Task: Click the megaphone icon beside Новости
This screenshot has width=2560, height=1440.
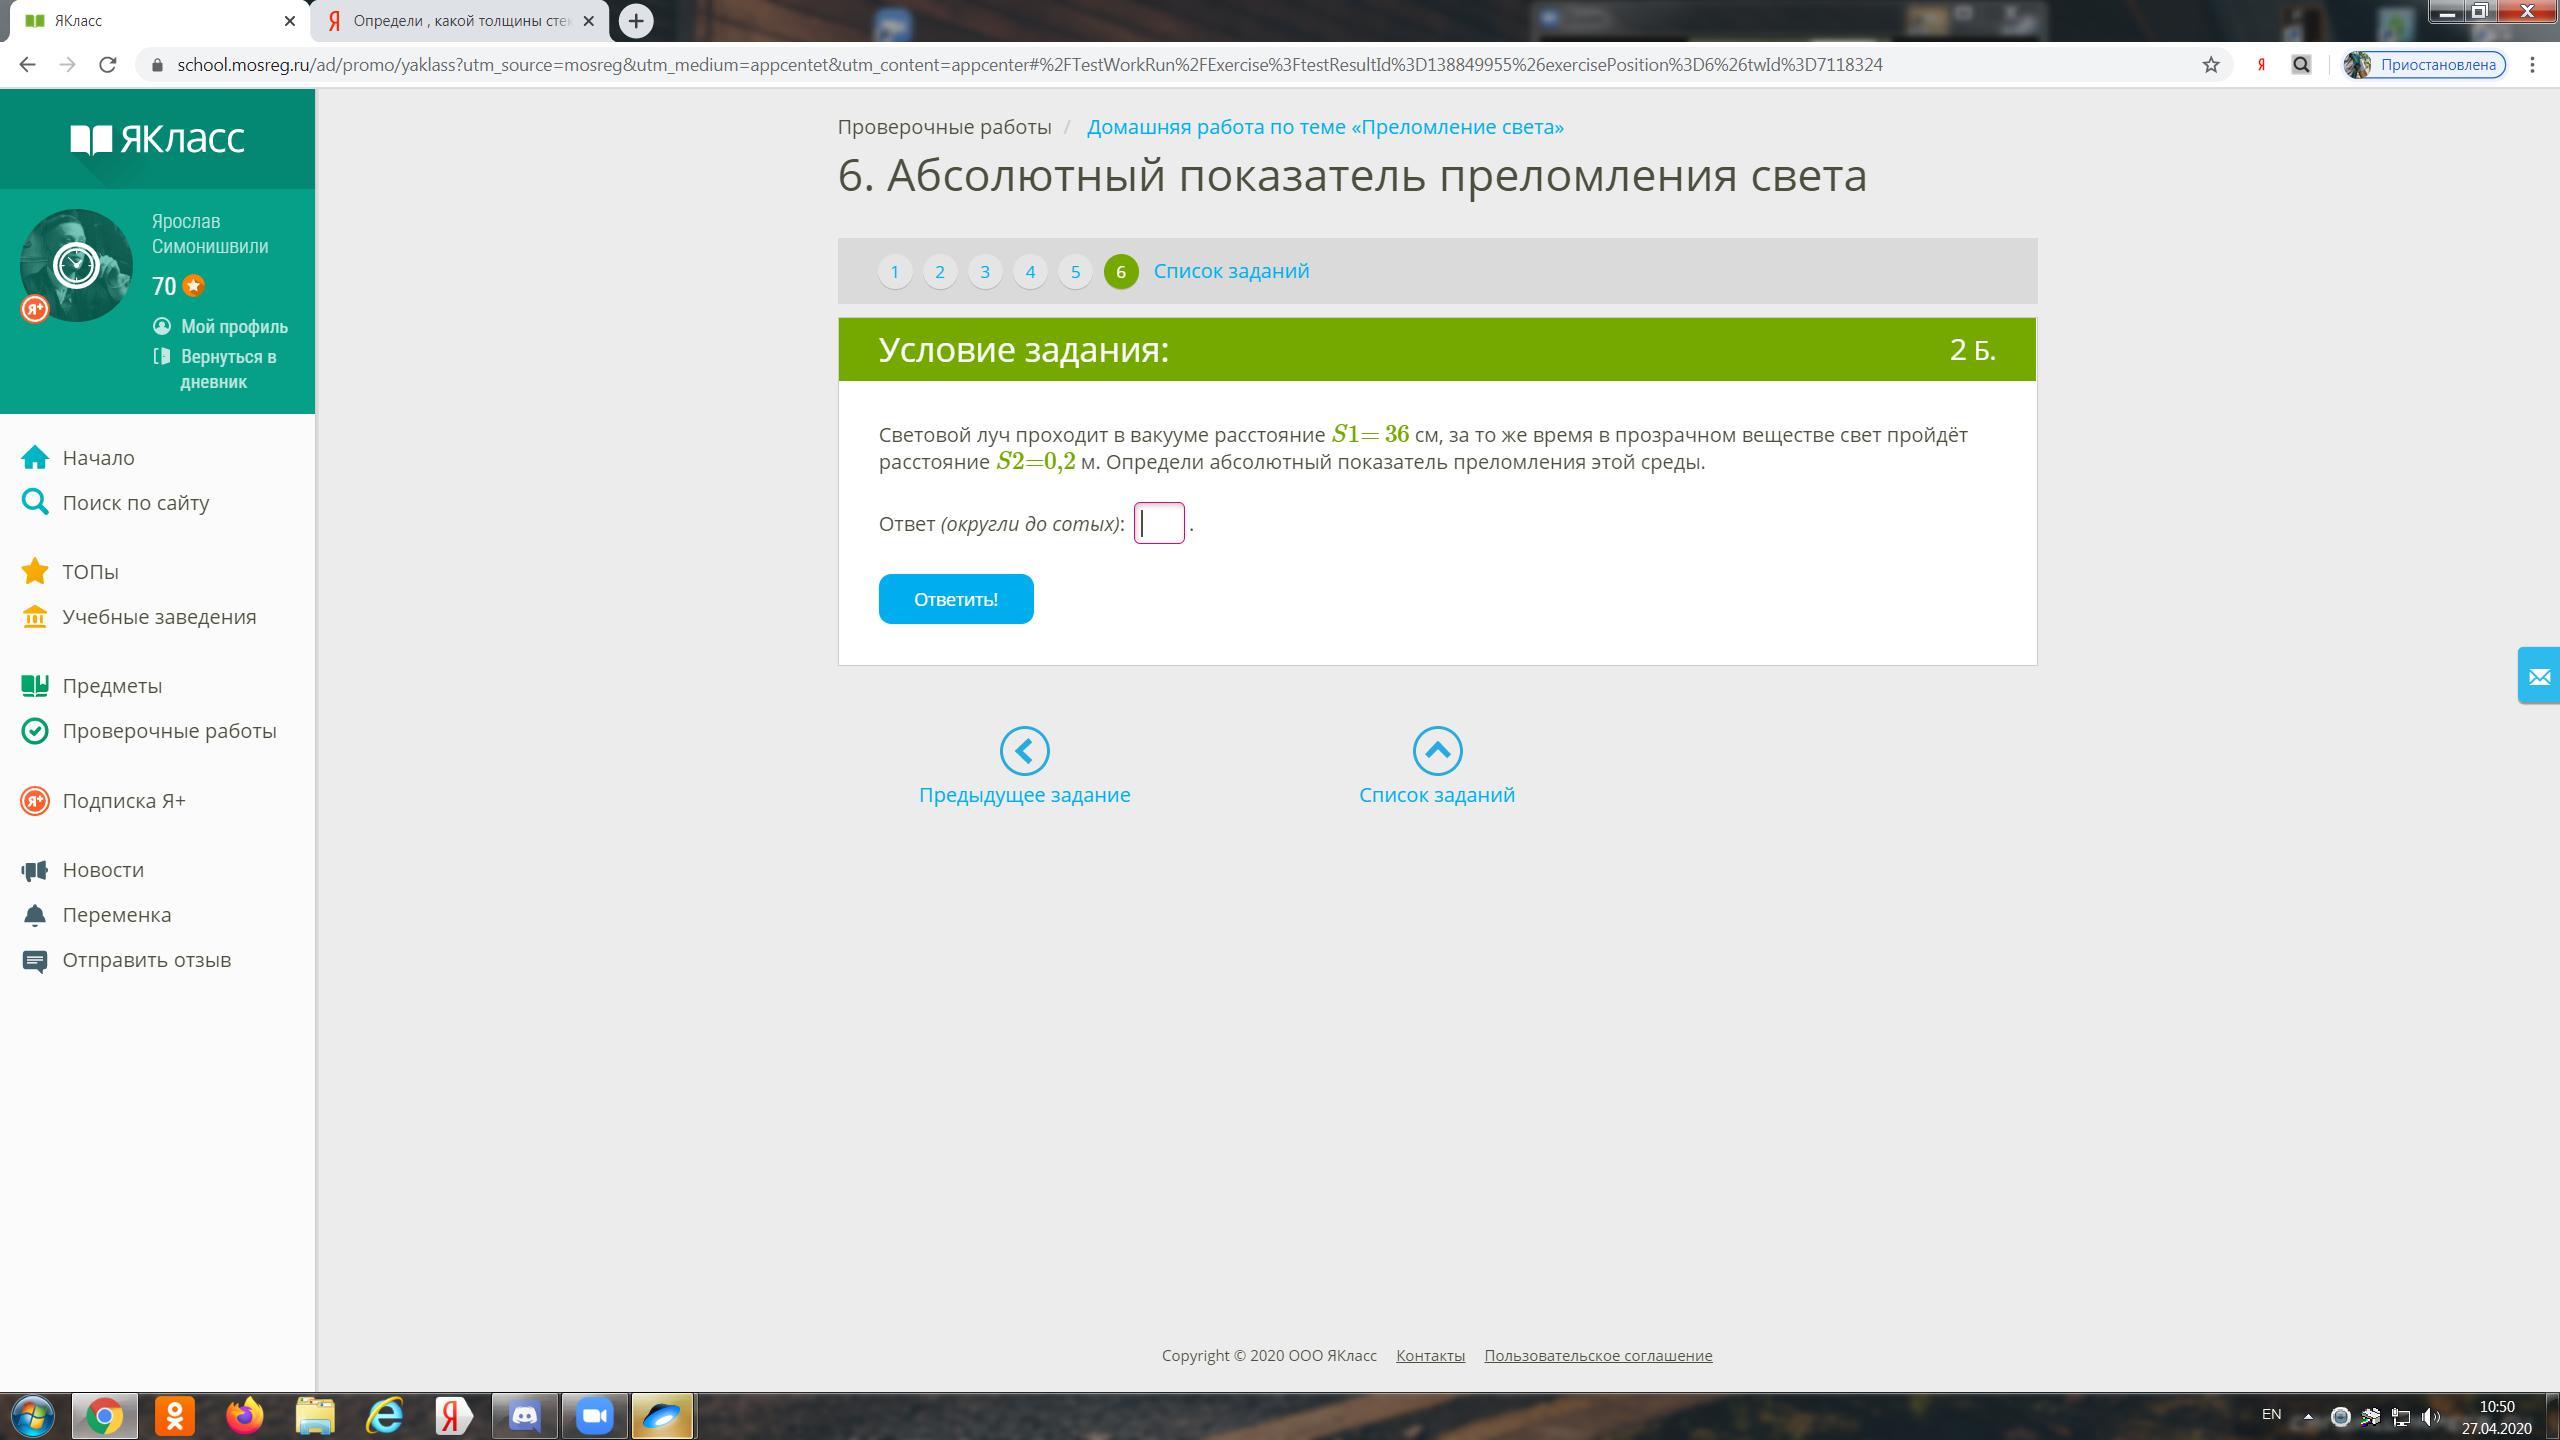Action: point(35,870)
